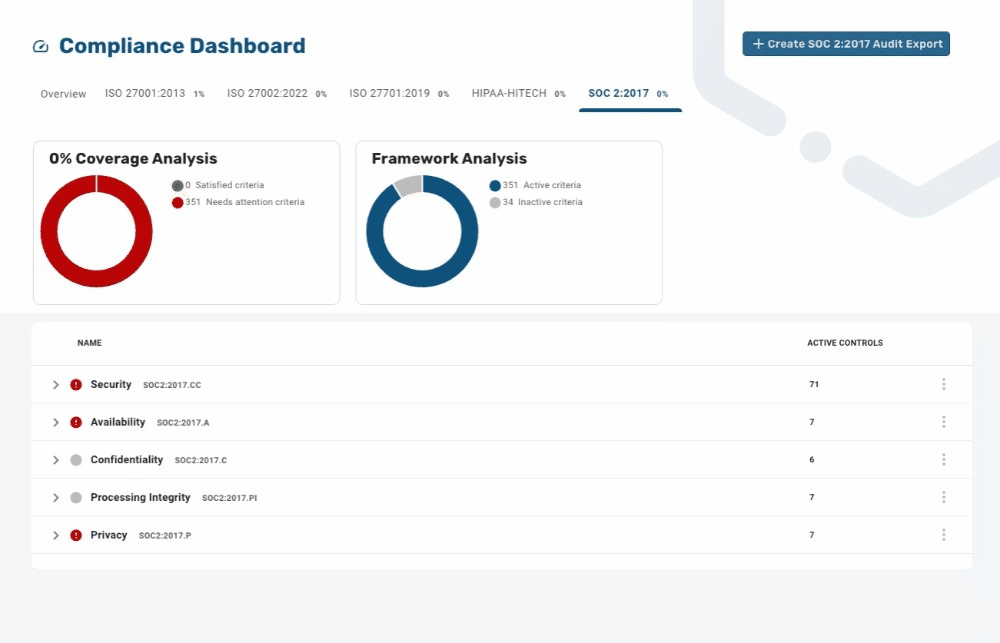
Task: Expand the Availability row chevron
Action: point(55,422)
